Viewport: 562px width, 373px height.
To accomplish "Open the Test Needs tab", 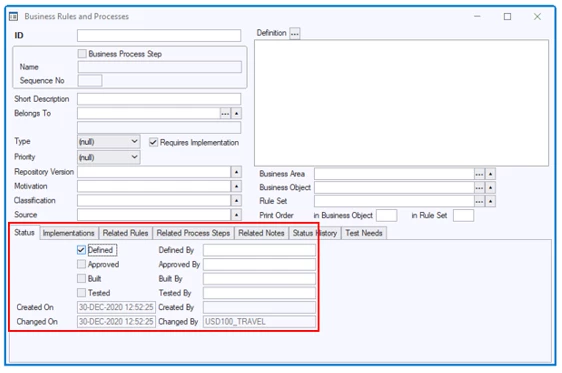I will [x=364, y=233].
